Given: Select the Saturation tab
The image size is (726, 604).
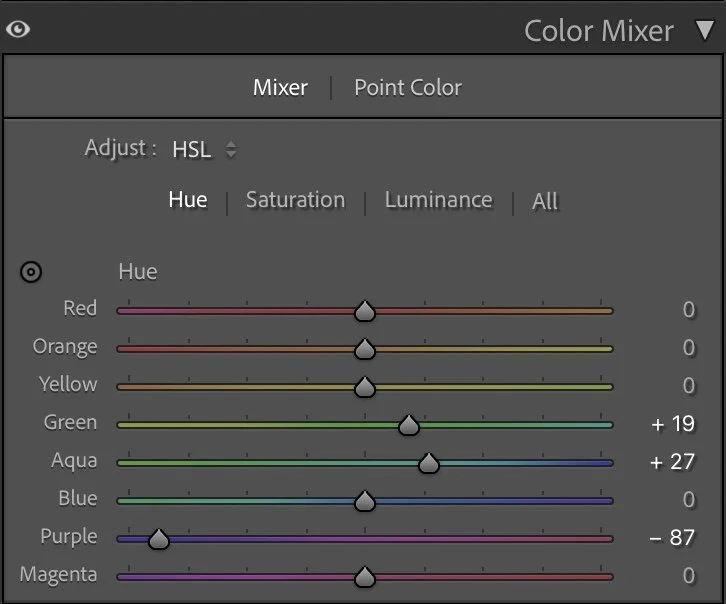Looking at the screenshot, I should (295, 200).
